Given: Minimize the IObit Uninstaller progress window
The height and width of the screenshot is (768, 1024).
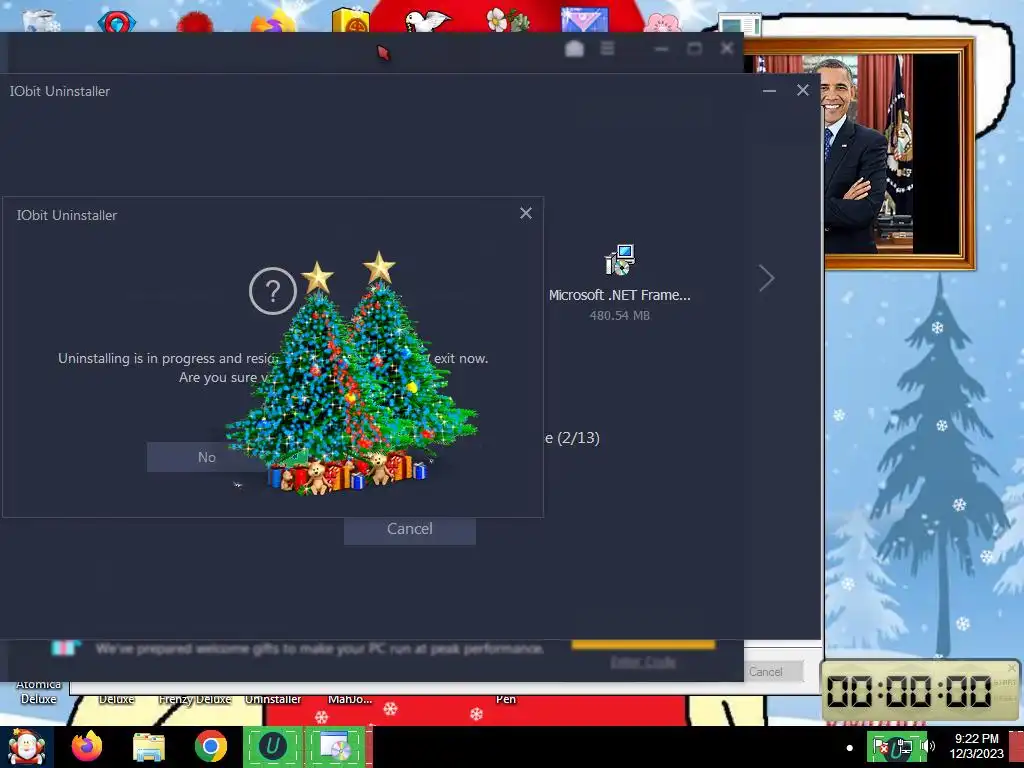Looking at the screenshot, I should (x=769, y=91).
